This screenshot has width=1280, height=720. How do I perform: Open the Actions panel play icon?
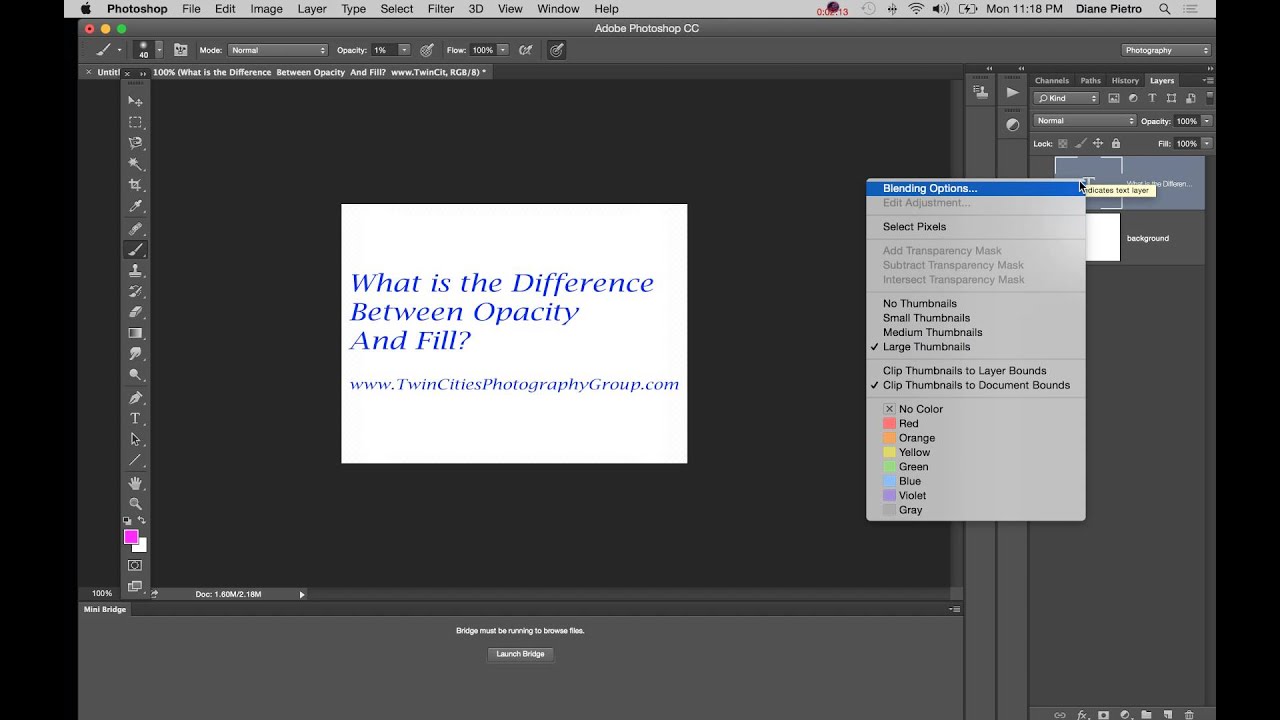coord(1012,92)
